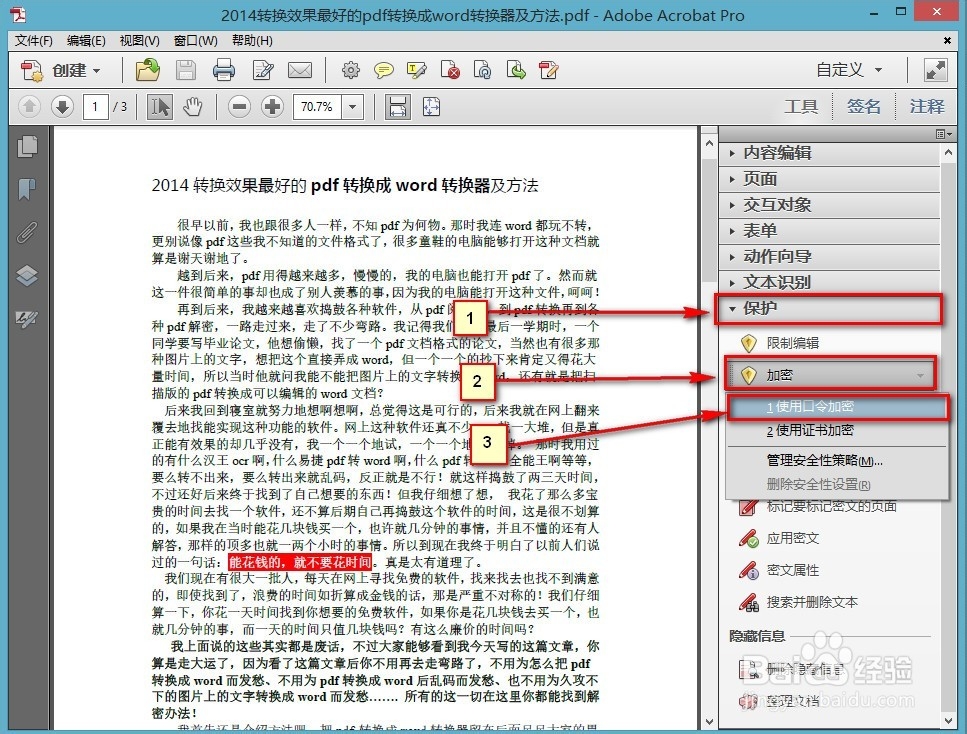Show attachments paperclip panel icon
Viewport: 967px width, 734px height.
[27, 233]
